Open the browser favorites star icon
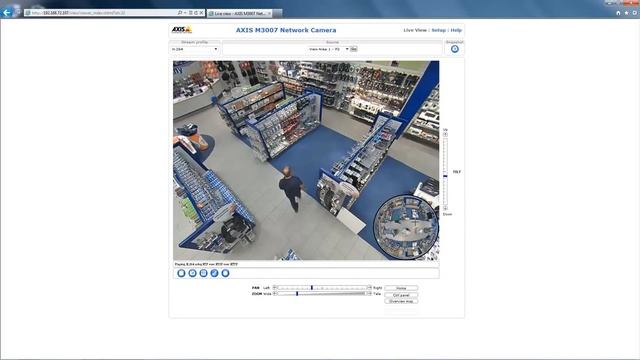 click(x=627, y=13)
